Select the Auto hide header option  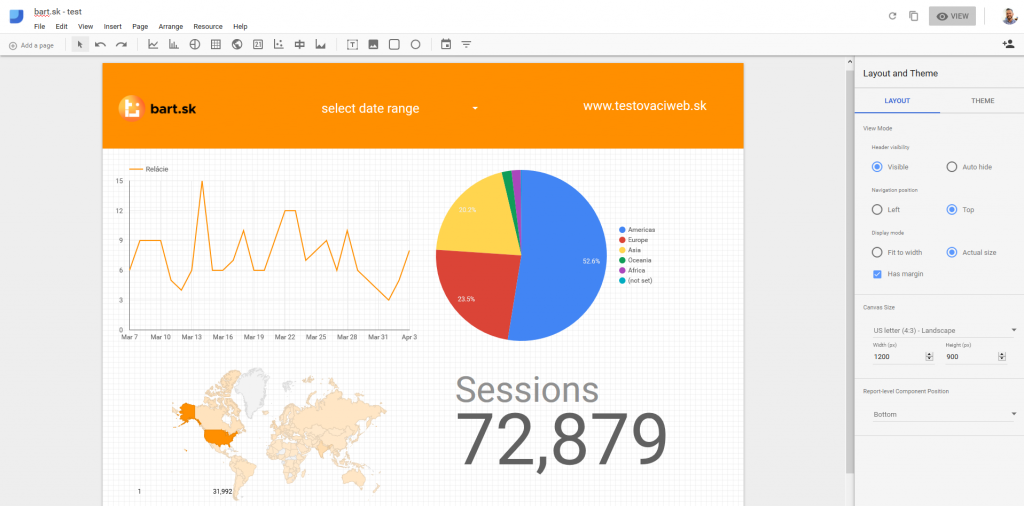952,167
